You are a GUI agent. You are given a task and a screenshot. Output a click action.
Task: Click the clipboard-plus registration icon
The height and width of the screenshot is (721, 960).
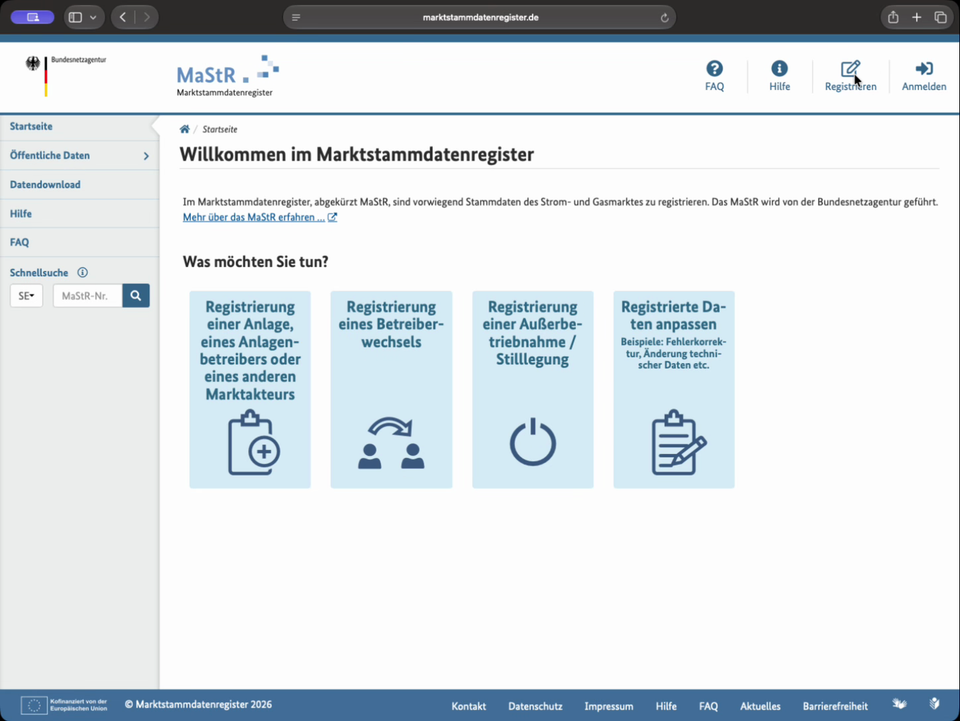tap(253, 443)
